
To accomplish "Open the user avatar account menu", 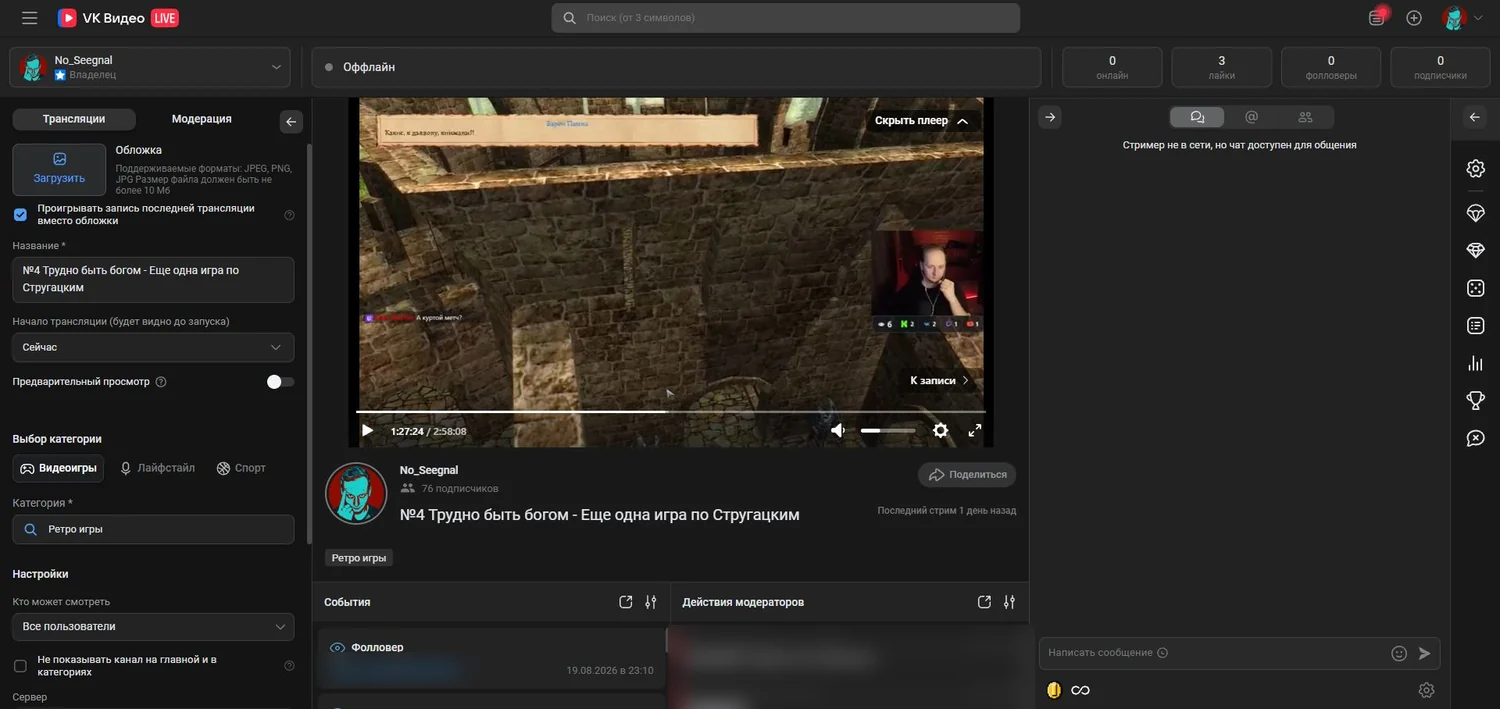I will point(1462,18).
